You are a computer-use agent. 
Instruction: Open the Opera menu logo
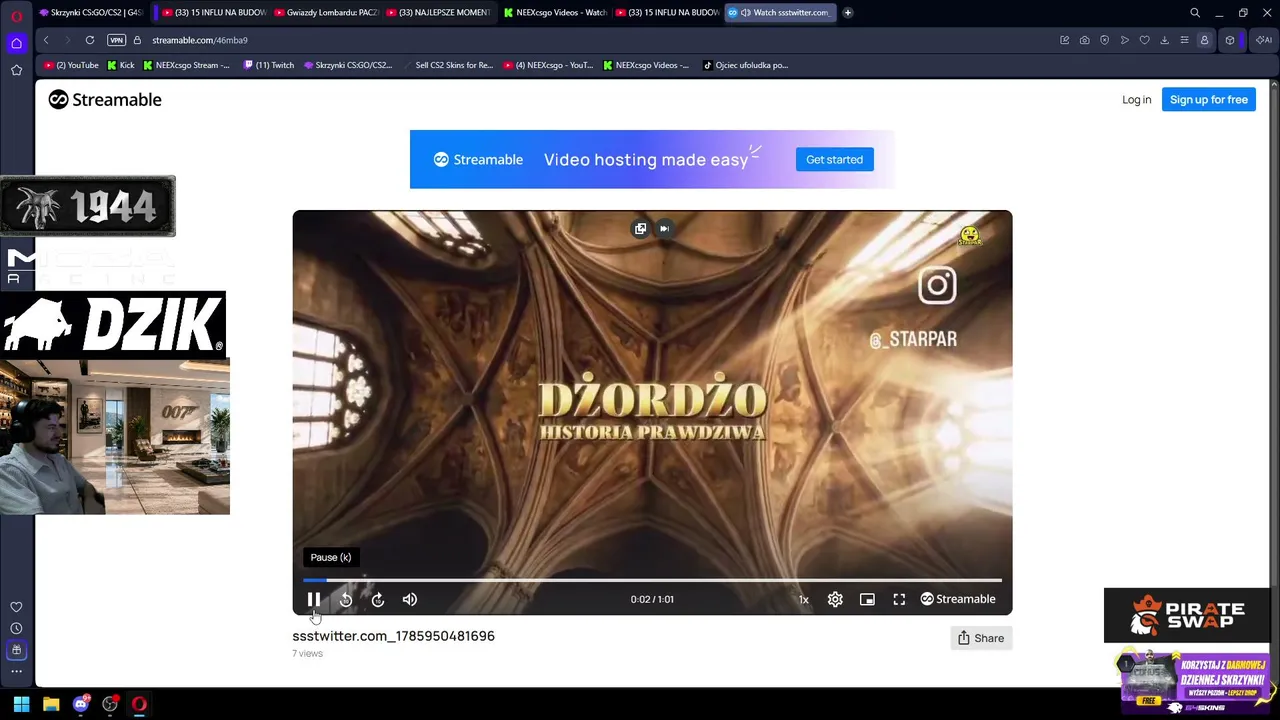pyautogui.click(x=16, y=15)
